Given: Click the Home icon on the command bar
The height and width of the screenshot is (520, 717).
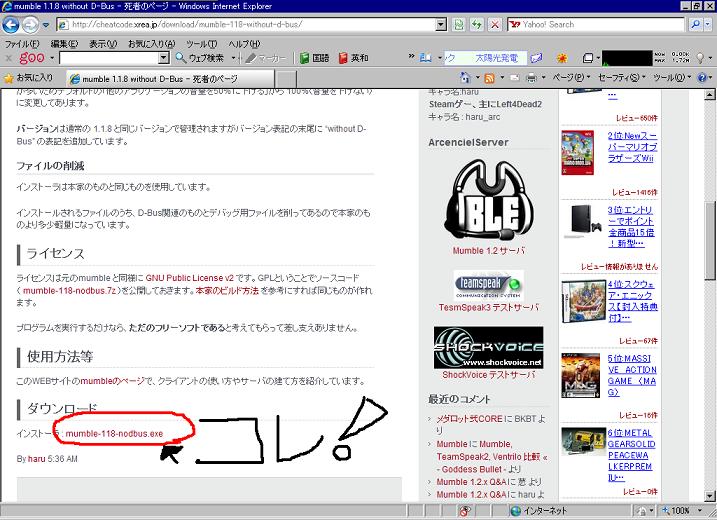Looking at the screenshot, I should [465, 78].
